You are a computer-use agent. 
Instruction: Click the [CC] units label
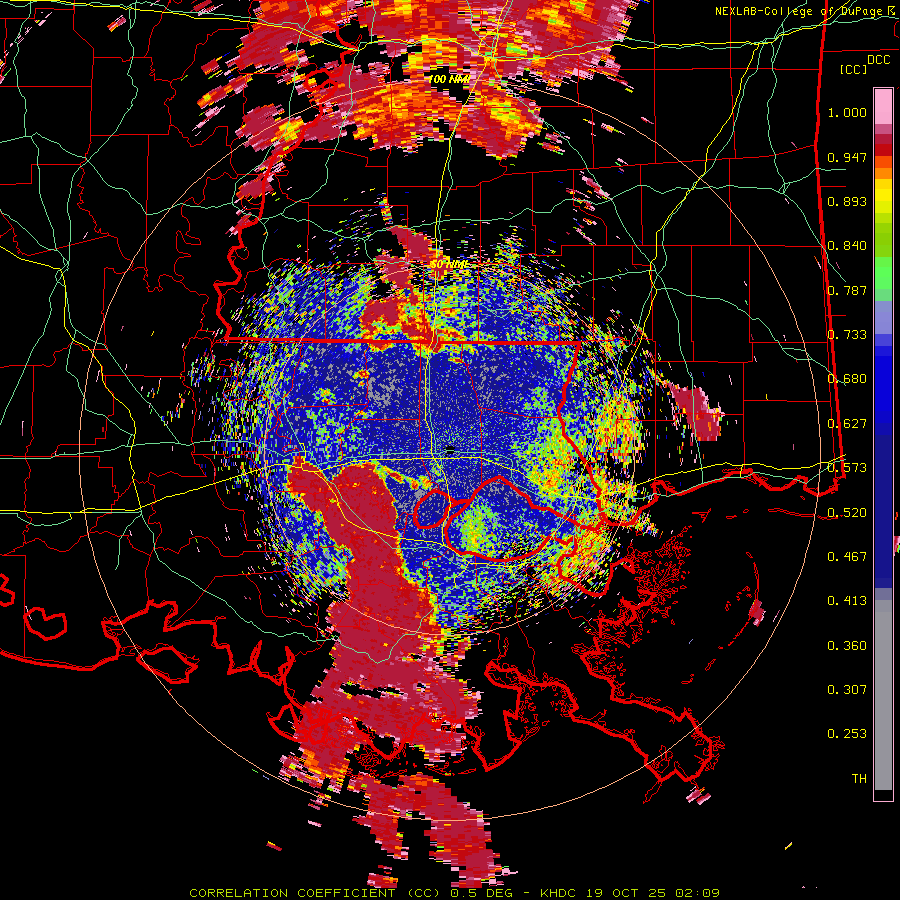854,69
